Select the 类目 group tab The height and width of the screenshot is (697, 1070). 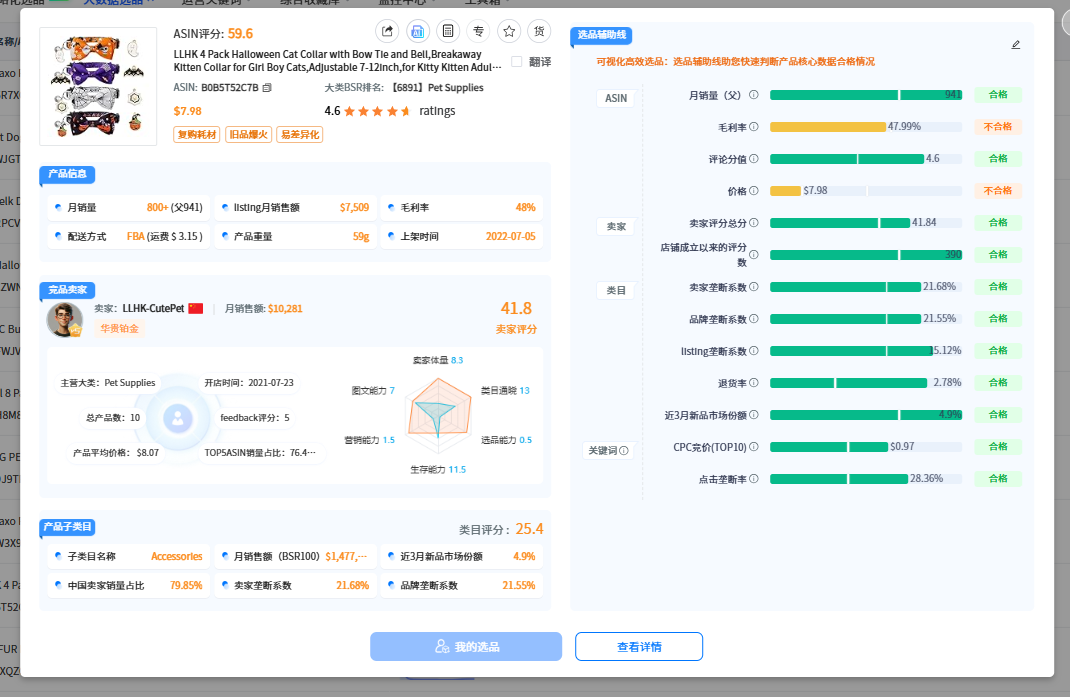point(616,290)
